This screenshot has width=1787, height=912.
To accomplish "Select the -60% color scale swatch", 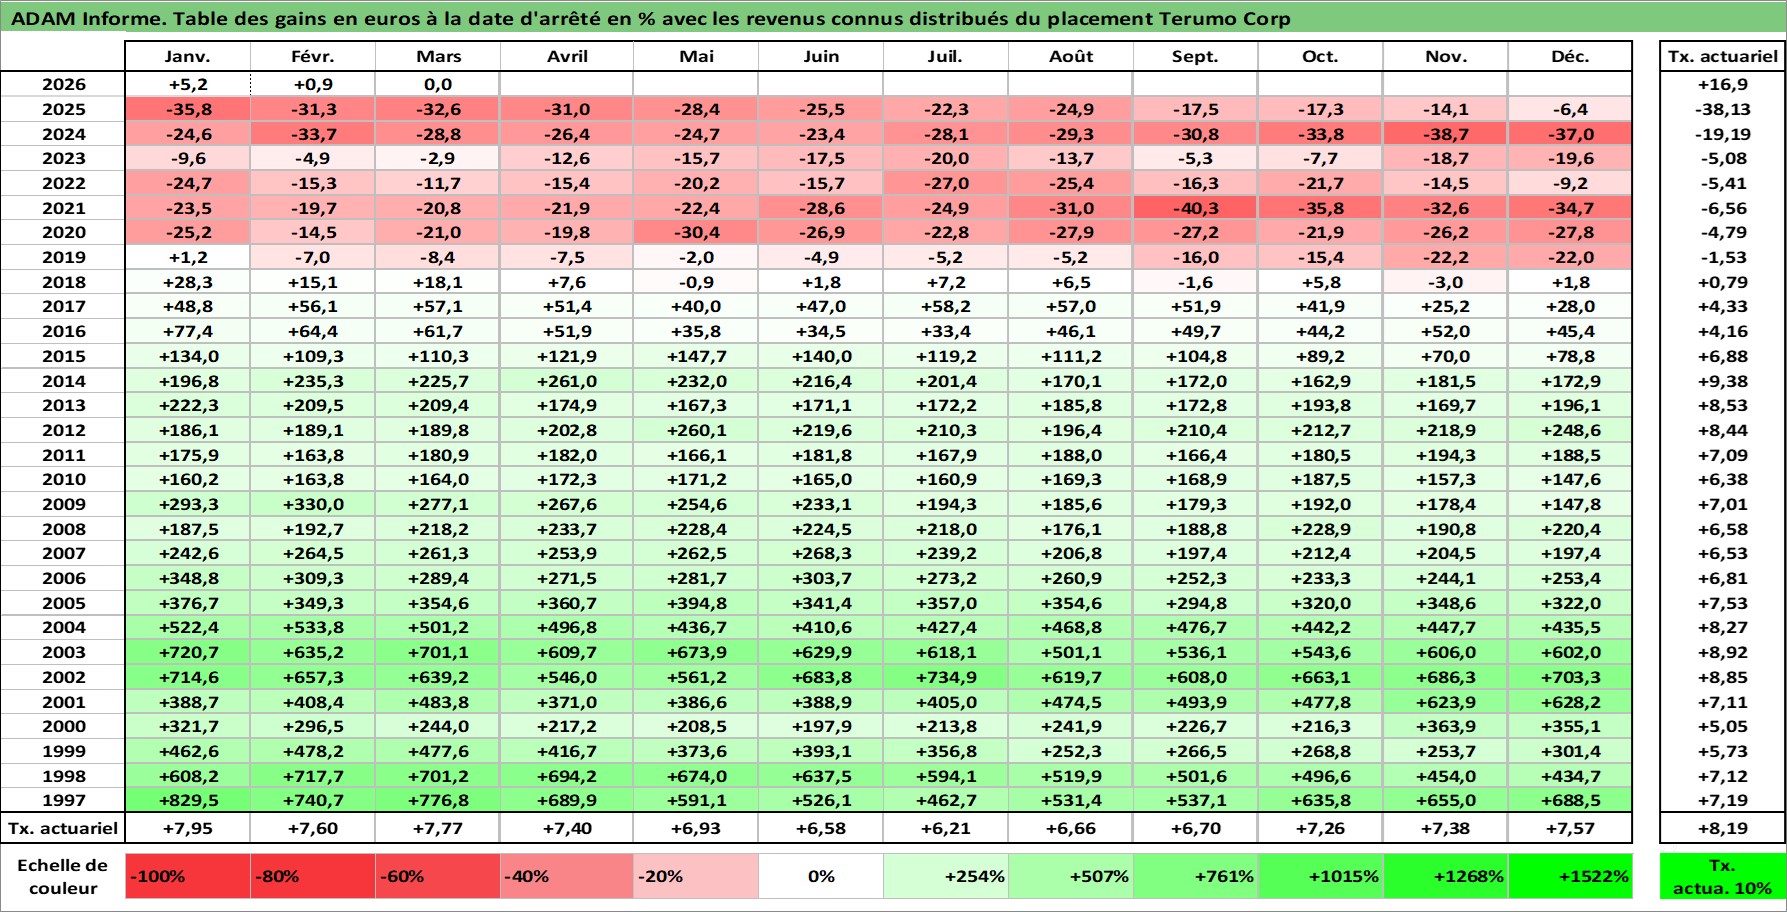I will pos(438,876).
